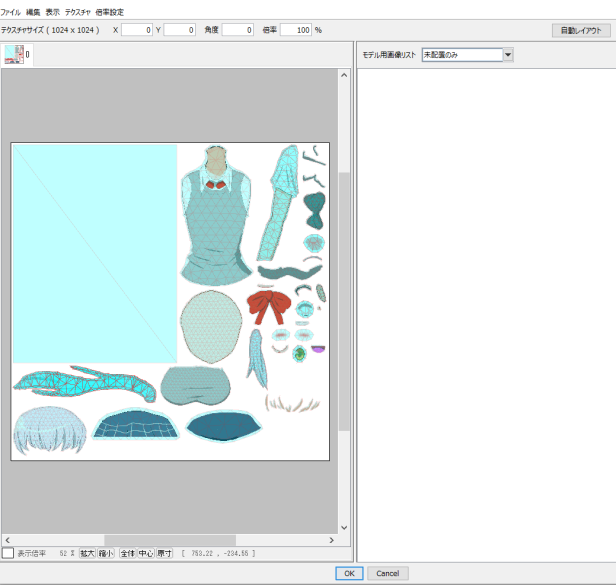Click the green eye iris texture
Viewport: 616px width, 585px height.
(298, 353)
